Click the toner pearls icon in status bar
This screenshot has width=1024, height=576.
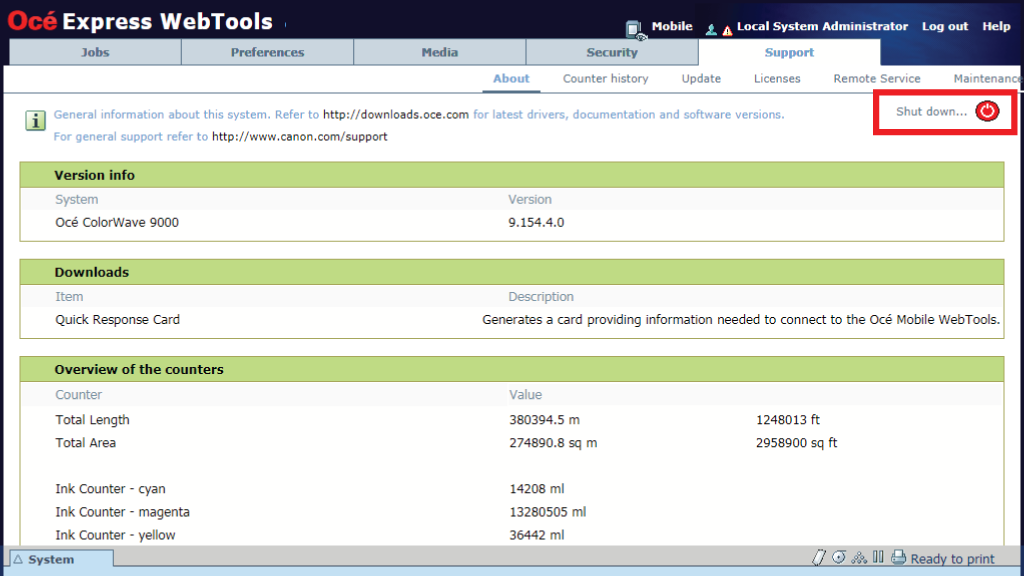859,557
